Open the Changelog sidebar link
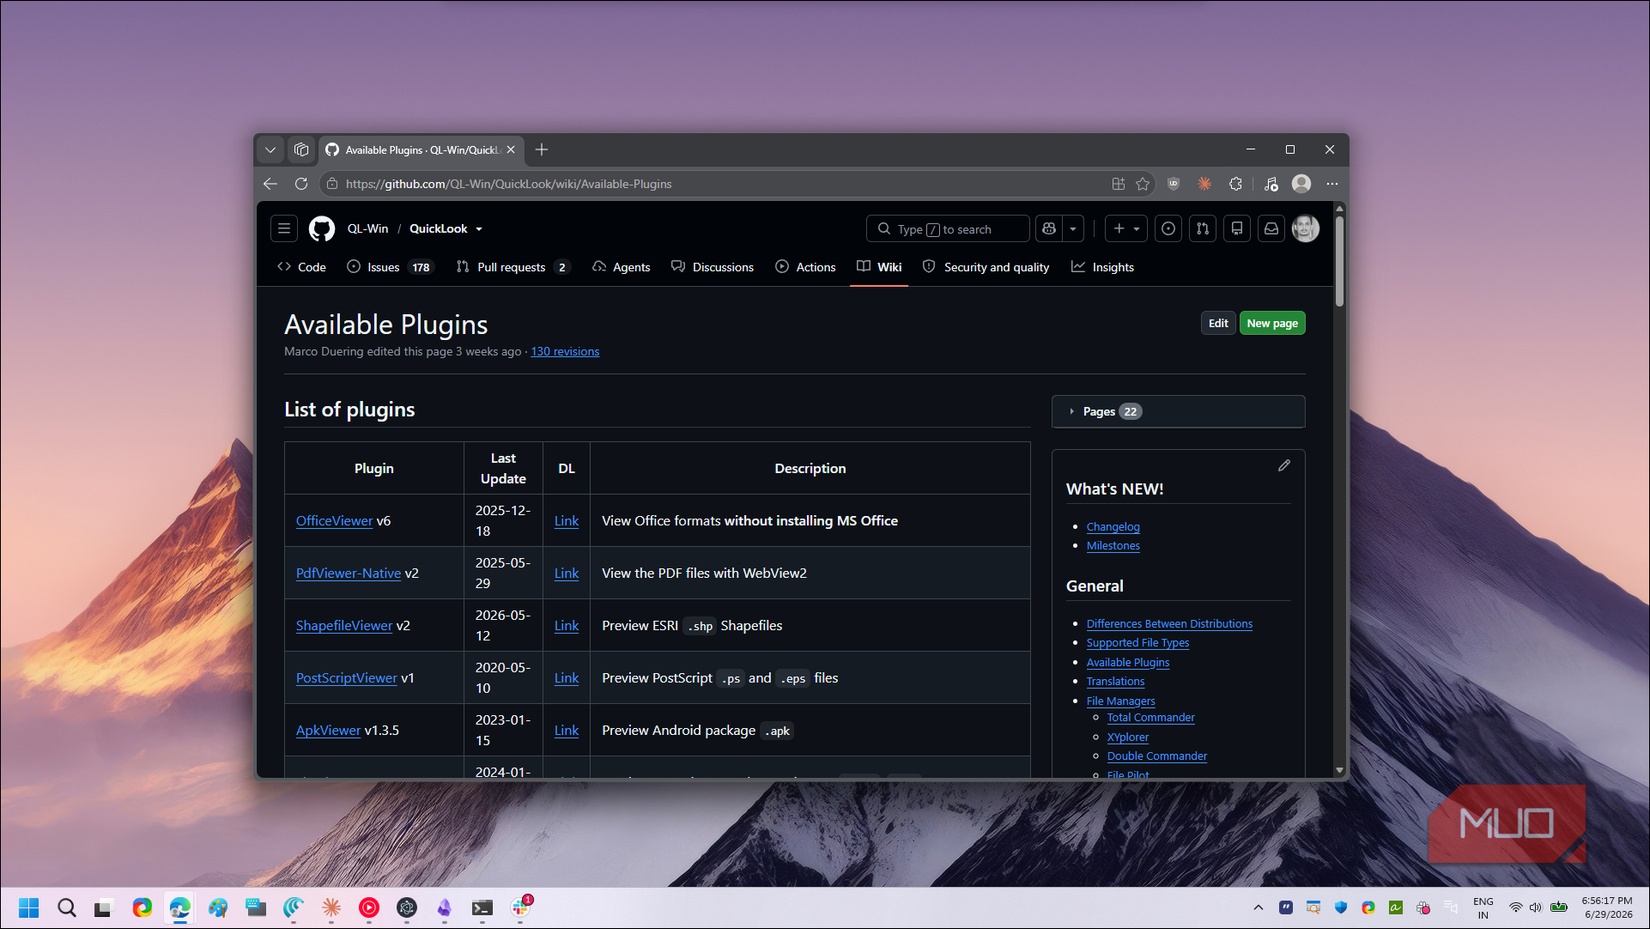This screenshot has height=929, width=1650. coord(1113,527)
